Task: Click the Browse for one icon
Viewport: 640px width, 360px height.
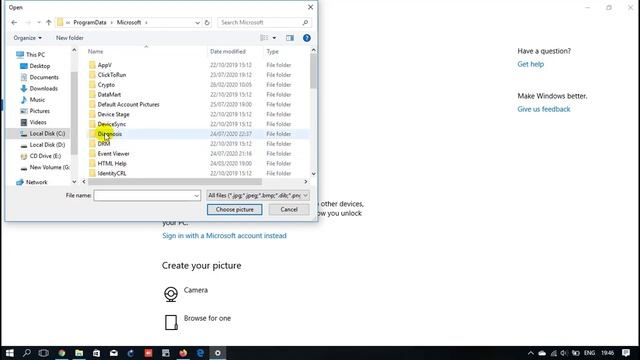Action: tap(171, 322)
